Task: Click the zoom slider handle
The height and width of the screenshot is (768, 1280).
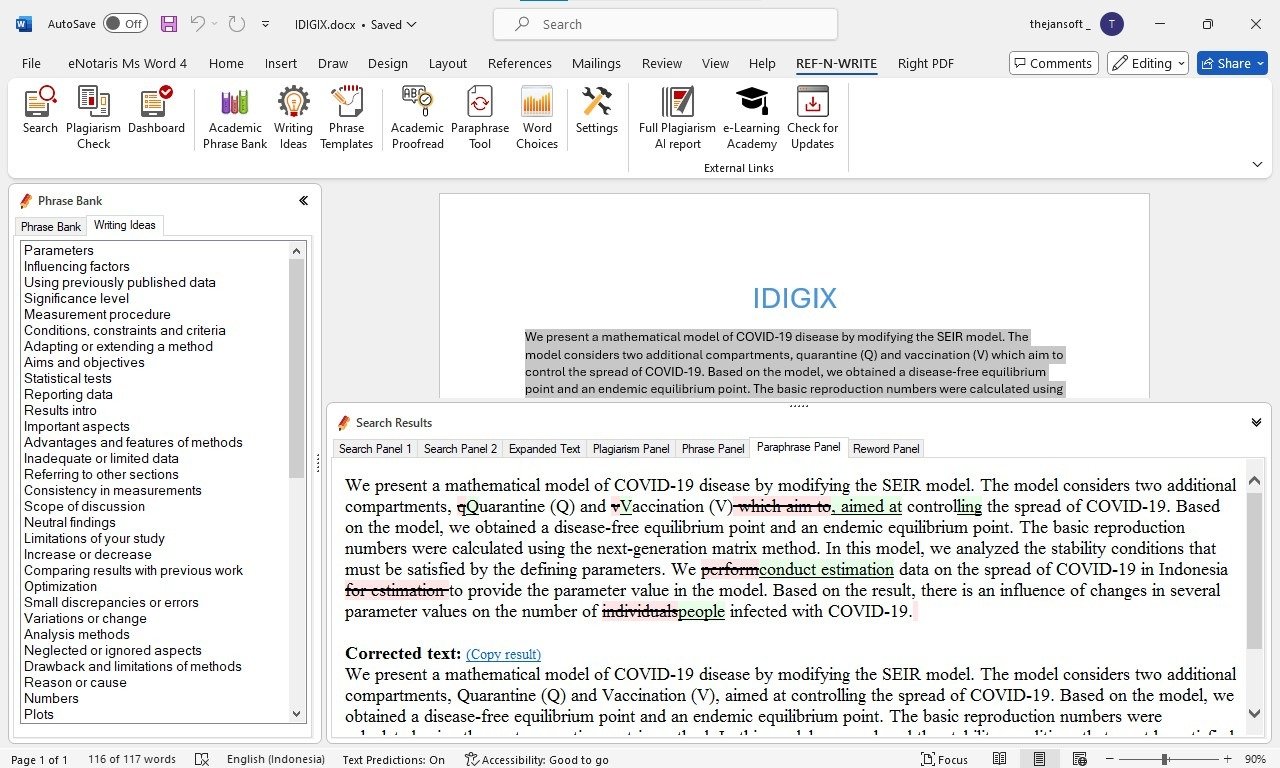Action: (x=1165, y=759)
